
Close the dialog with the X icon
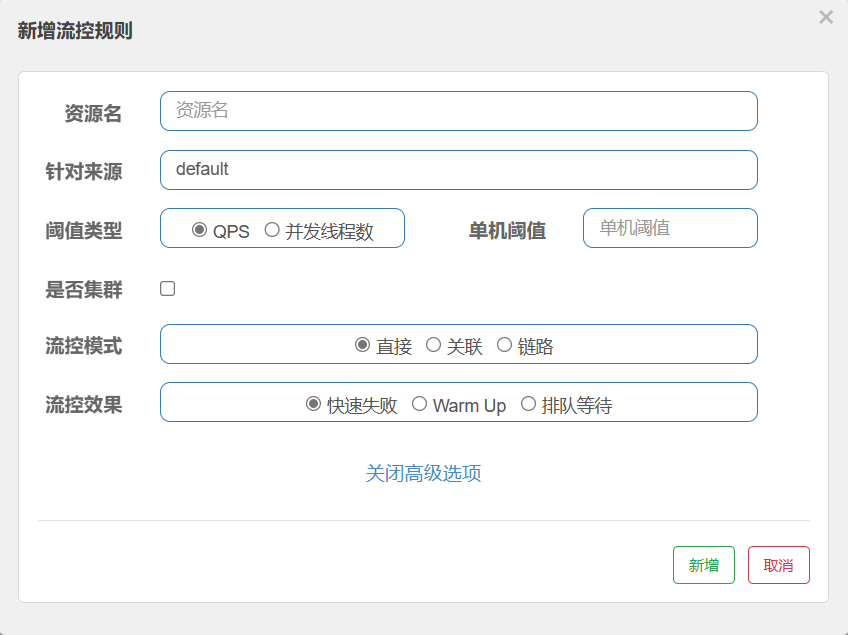[x=825, y=17]
